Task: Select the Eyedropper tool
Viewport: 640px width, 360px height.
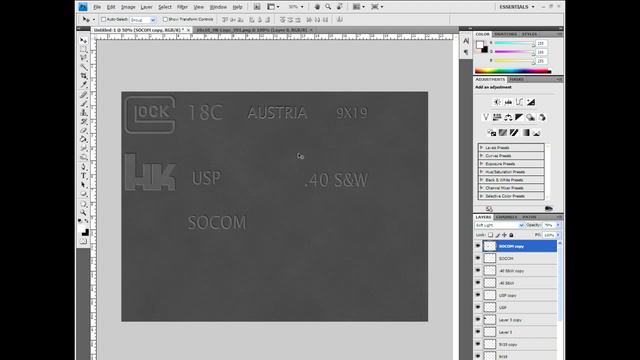Action: tap(83, 84)
